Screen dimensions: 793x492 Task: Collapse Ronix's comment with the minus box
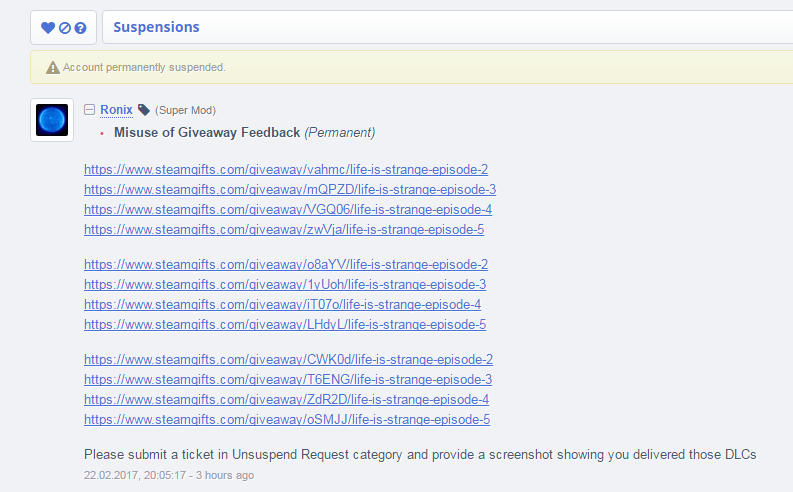pyautogui.click(x=90, y=110)
